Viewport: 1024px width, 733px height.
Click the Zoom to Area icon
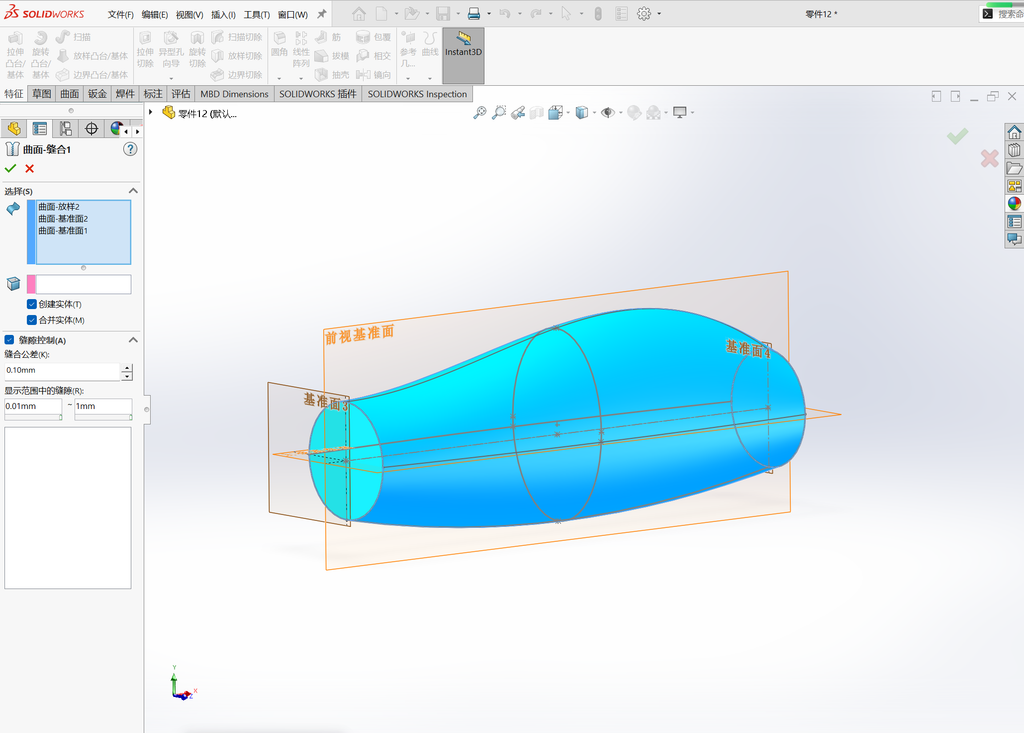coord(499,113)
